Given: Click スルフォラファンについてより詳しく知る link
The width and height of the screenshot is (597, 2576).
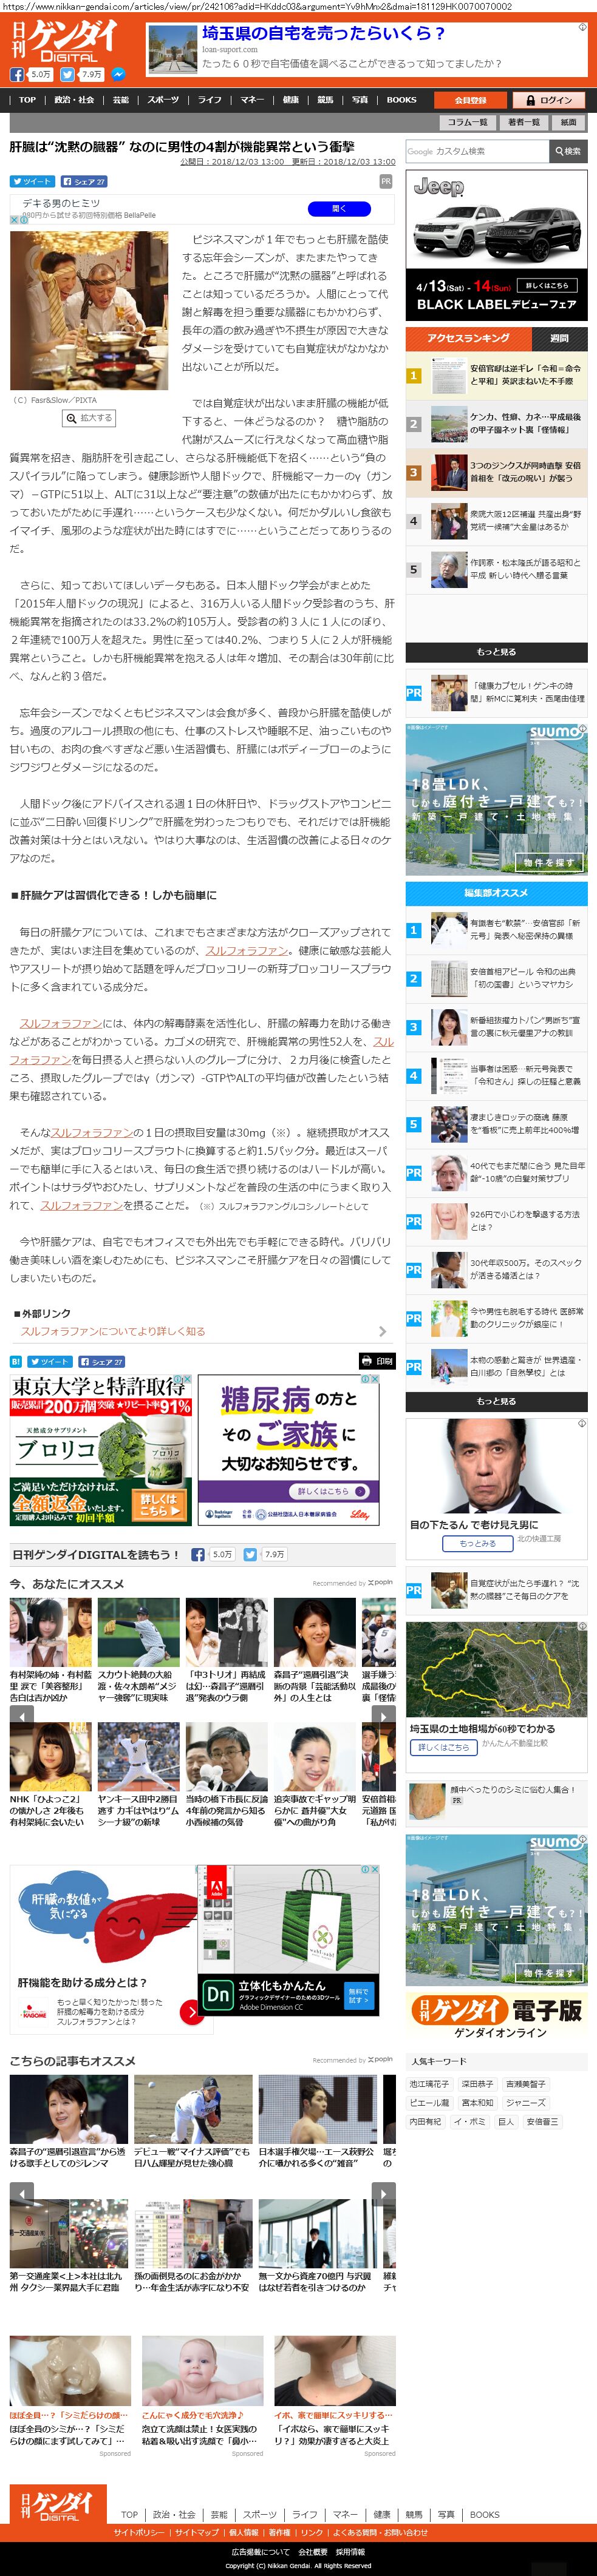Looking at the screenshot, I should click(113, 1331).
